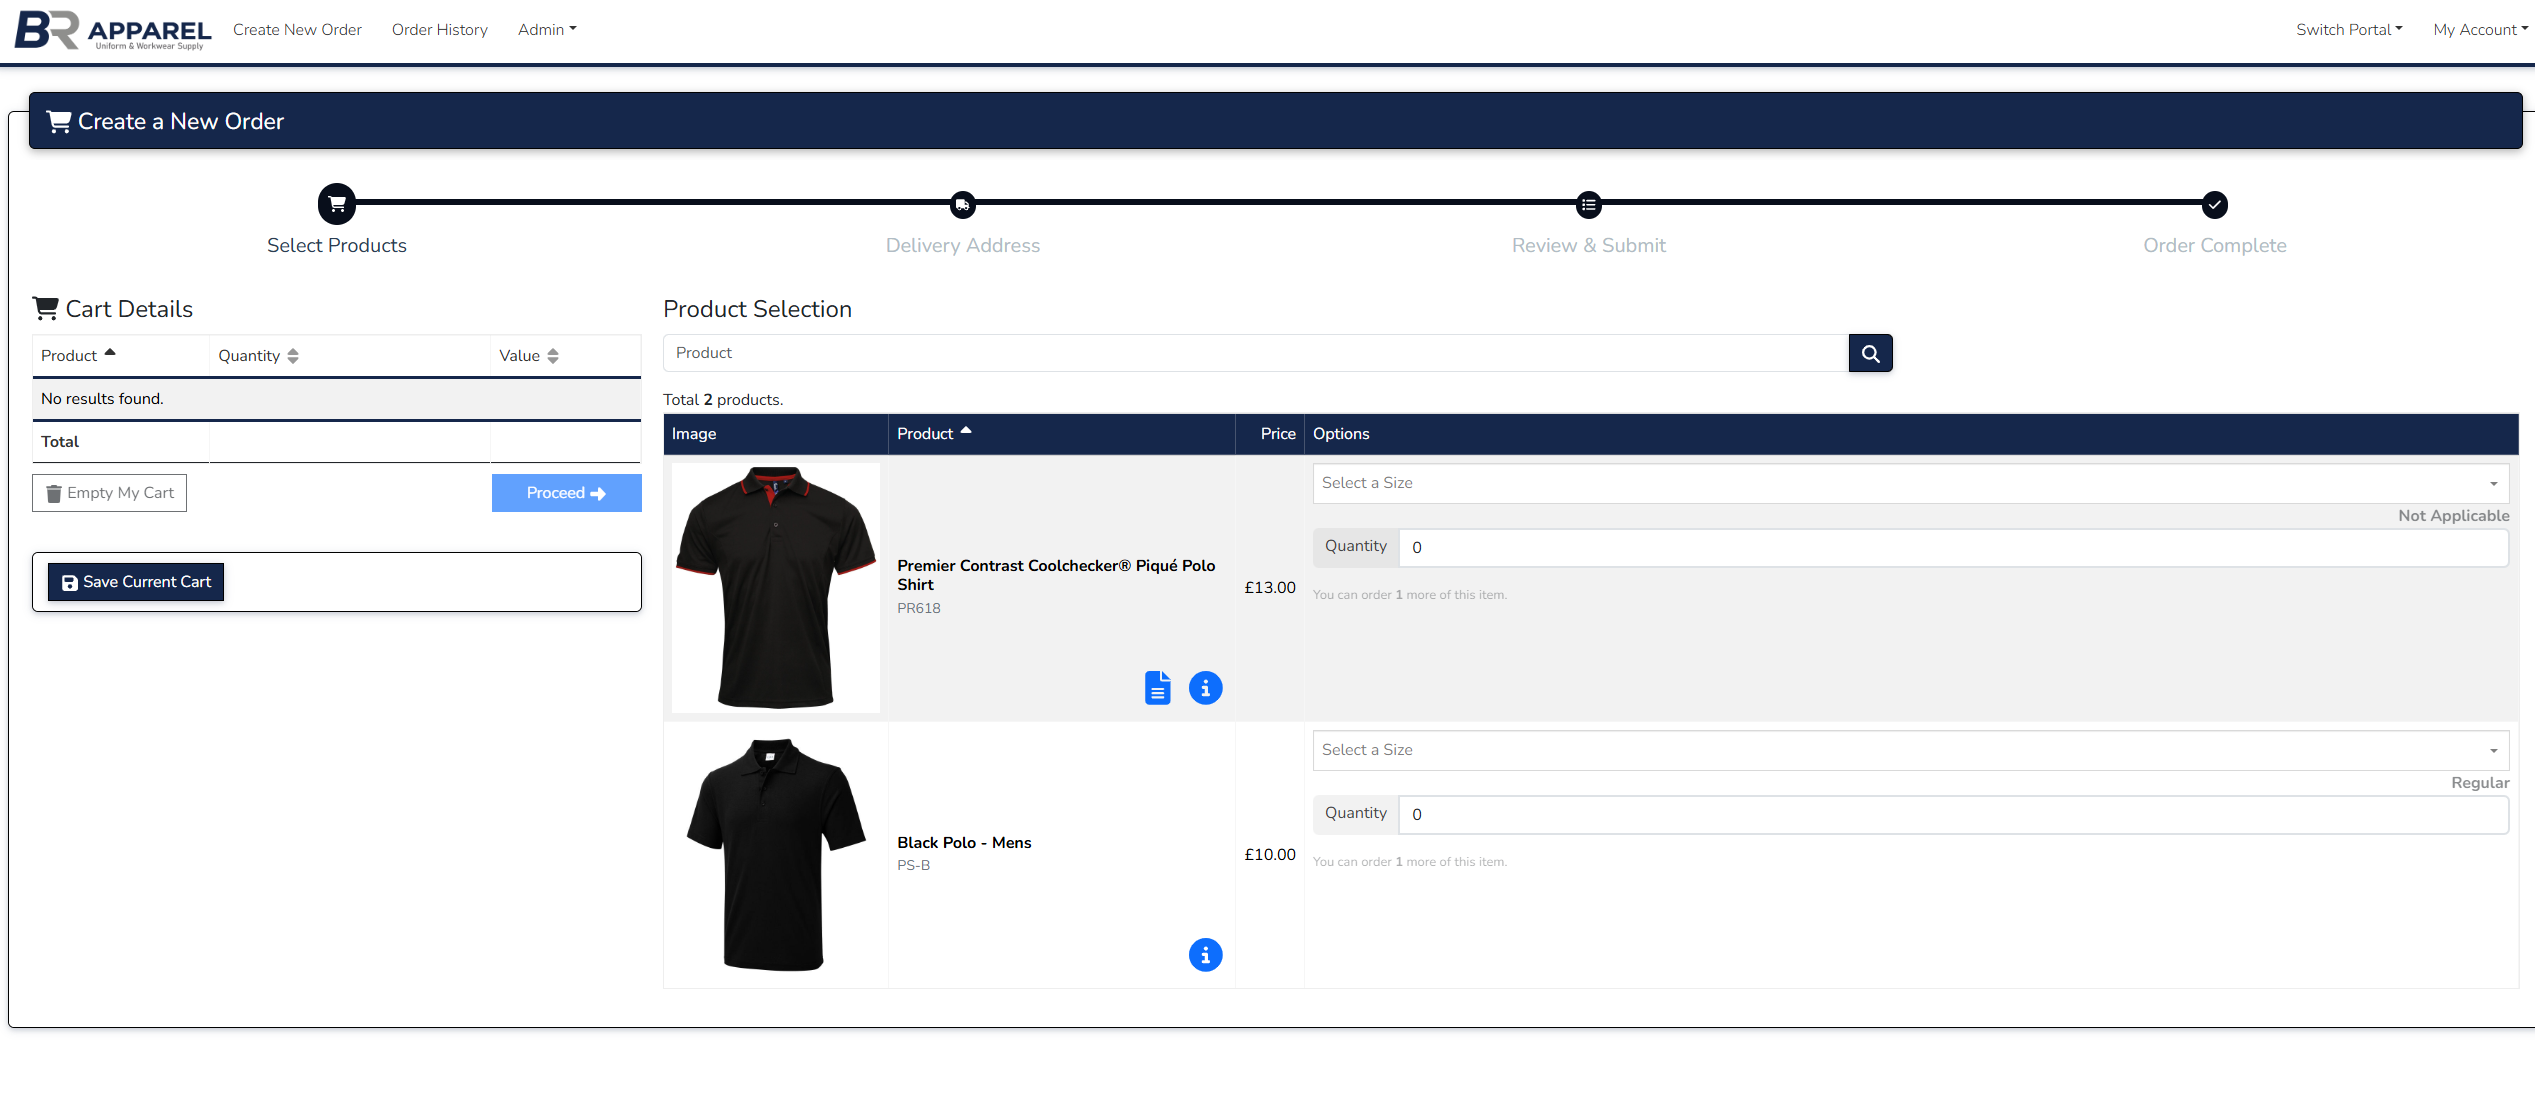Sort cart by Quantity column

tap(258, 356)
